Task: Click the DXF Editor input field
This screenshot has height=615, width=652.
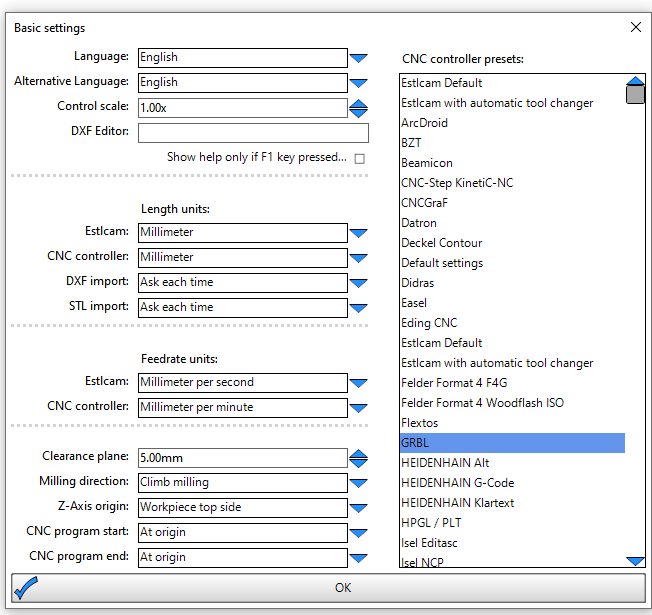Action: click(253, 133)
